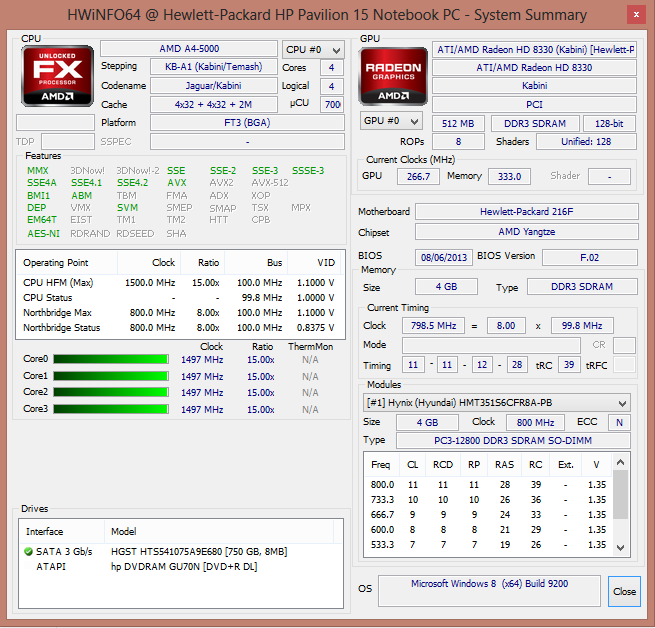Click the ECC value N field

pos(619,422)
